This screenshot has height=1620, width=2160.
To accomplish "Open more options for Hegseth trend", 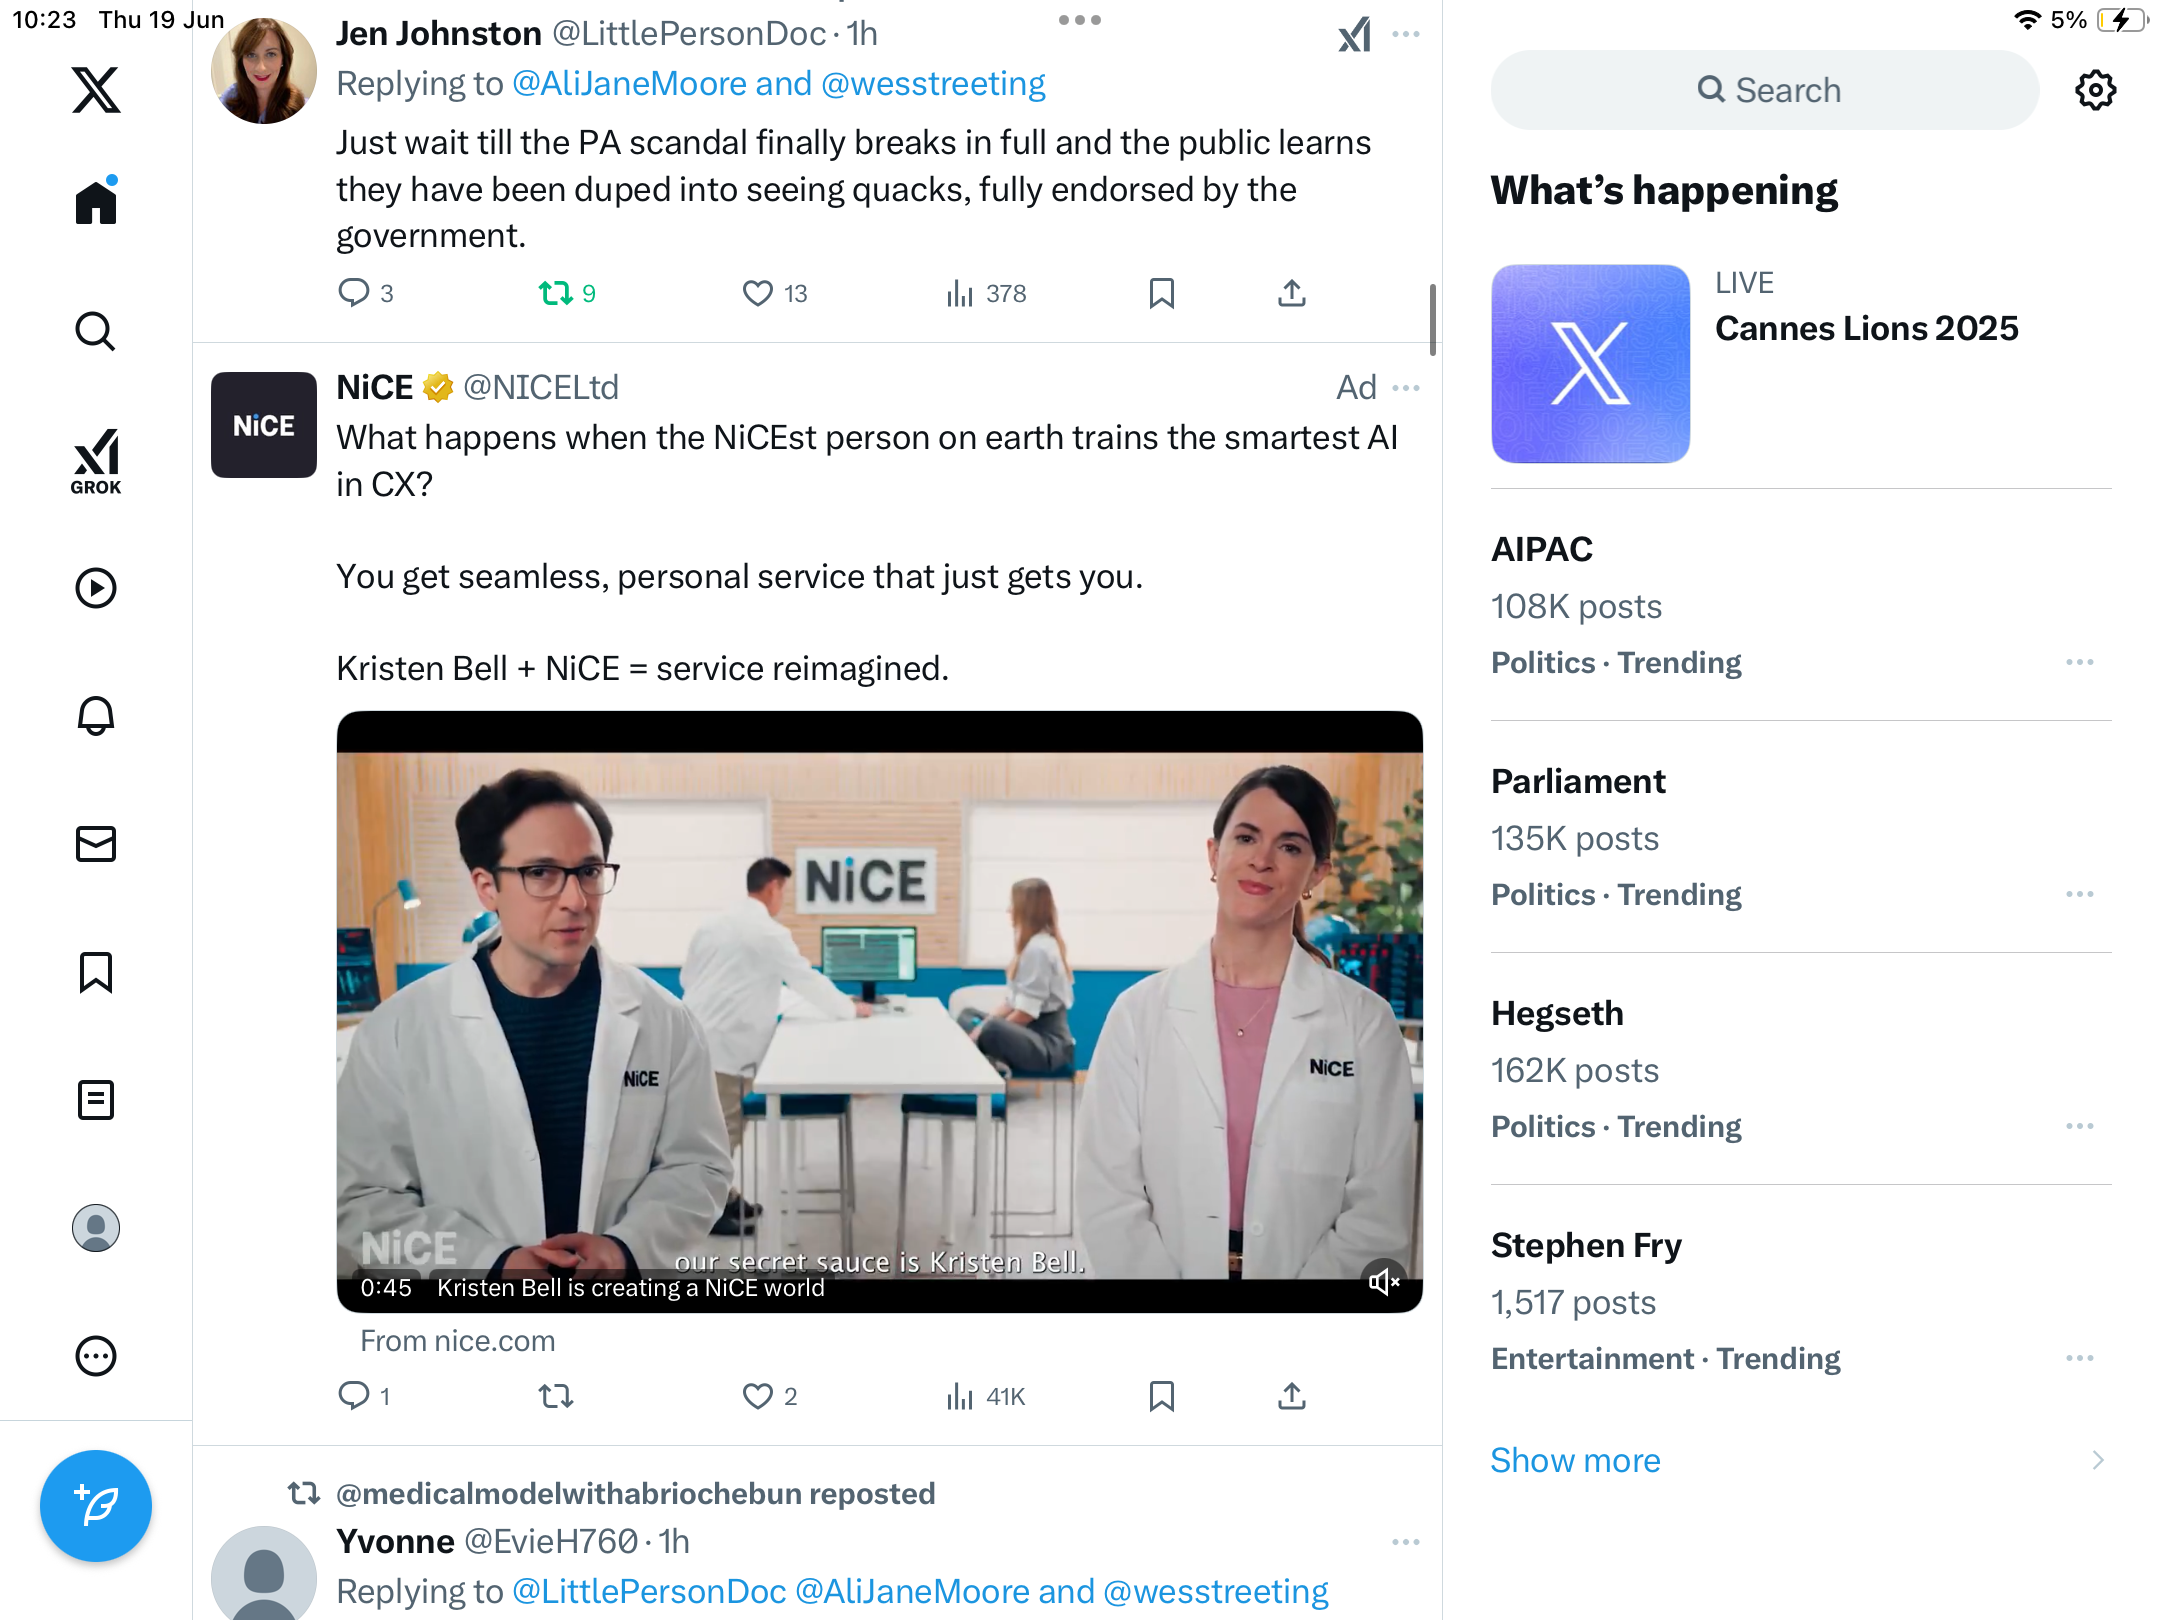I will point(2079,1126).
